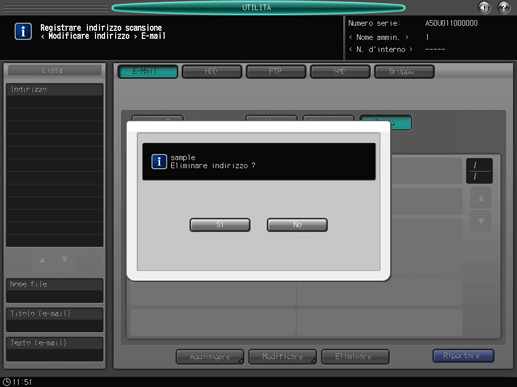Click the 'Eliminare indirizzo ?' message text
The height and width of the screenshot is (387, 517).
click(213, 166)
